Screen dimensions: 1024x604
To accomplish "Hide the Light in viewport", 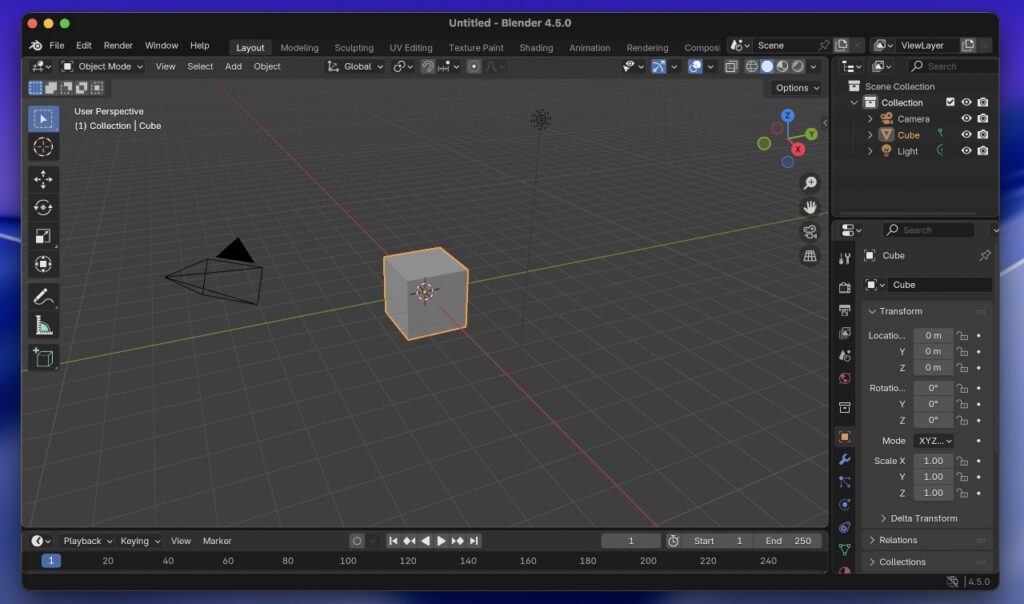I will coord(966,151).
